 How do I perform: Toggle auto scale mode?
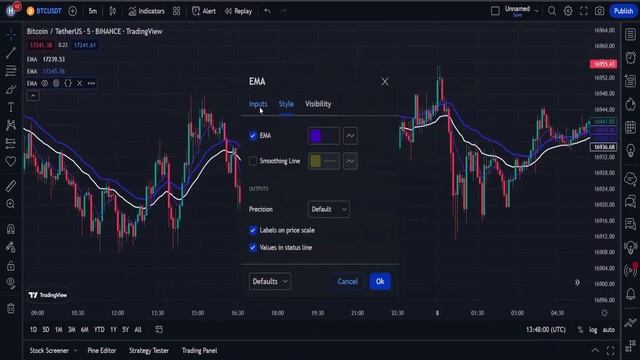click(609, 330)
